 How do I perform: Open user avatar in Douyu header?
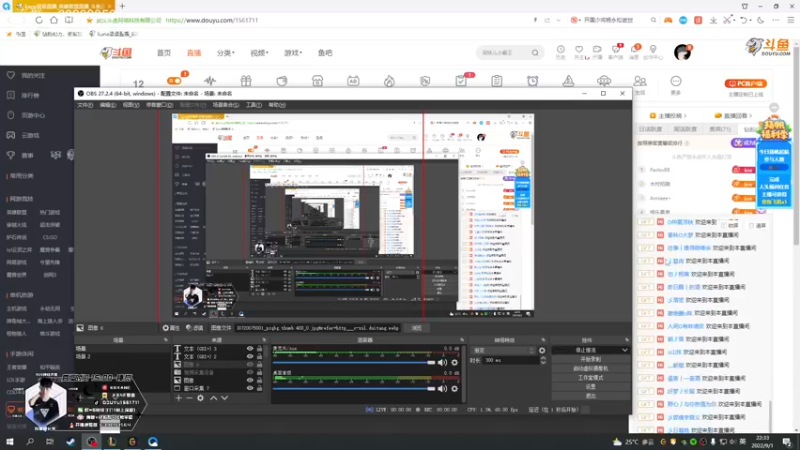682,52
